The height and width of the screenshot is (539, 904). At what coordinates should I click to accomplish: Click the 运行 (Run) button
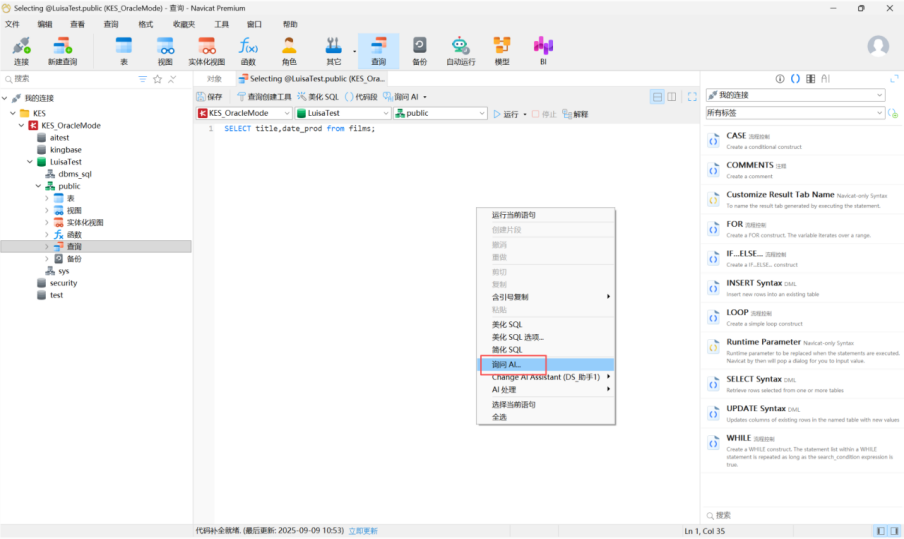click(x=506, y=114)
